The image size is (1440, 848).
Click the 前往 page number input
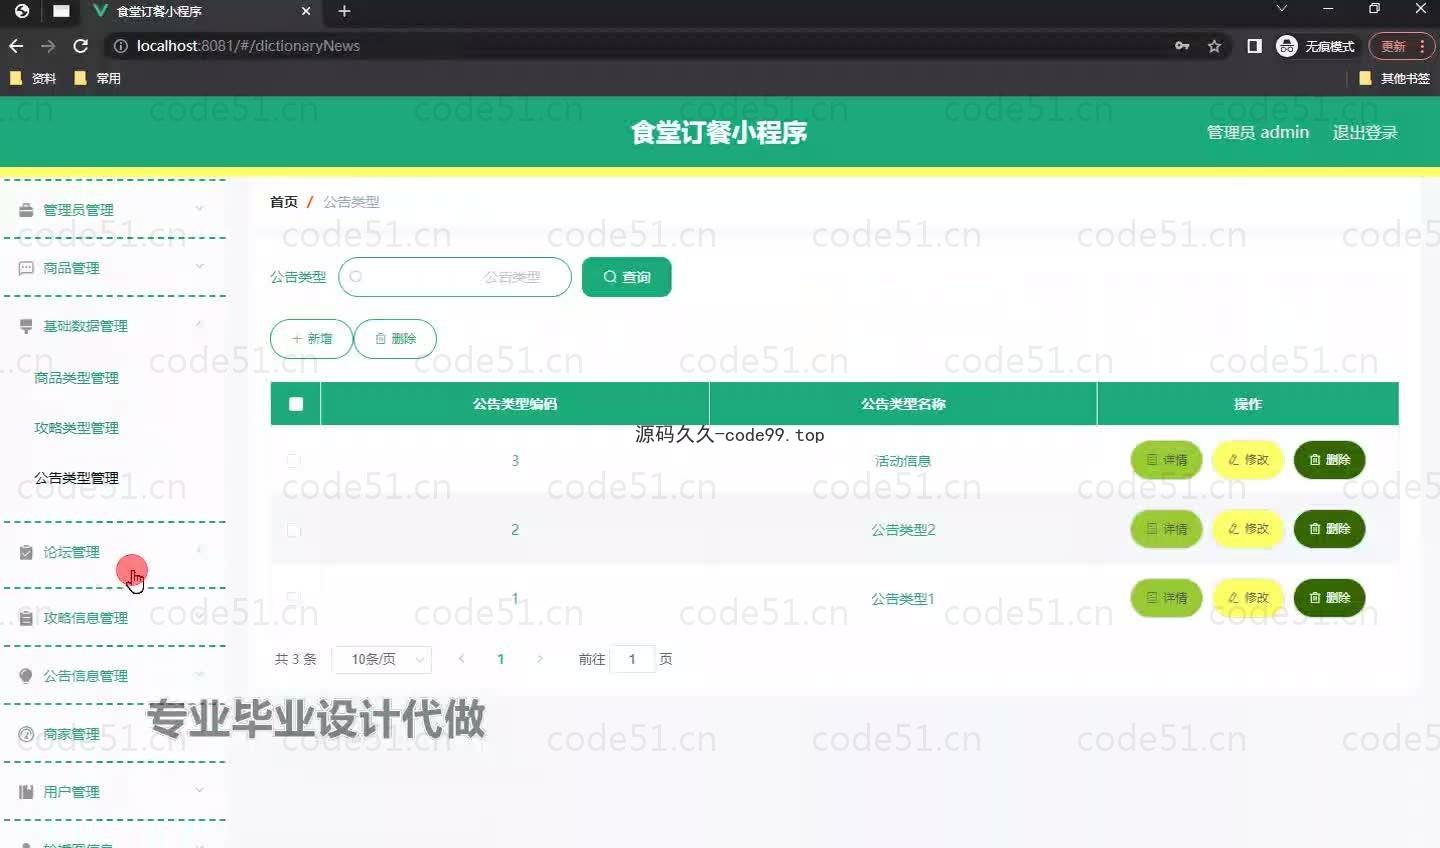click(632, 659)
